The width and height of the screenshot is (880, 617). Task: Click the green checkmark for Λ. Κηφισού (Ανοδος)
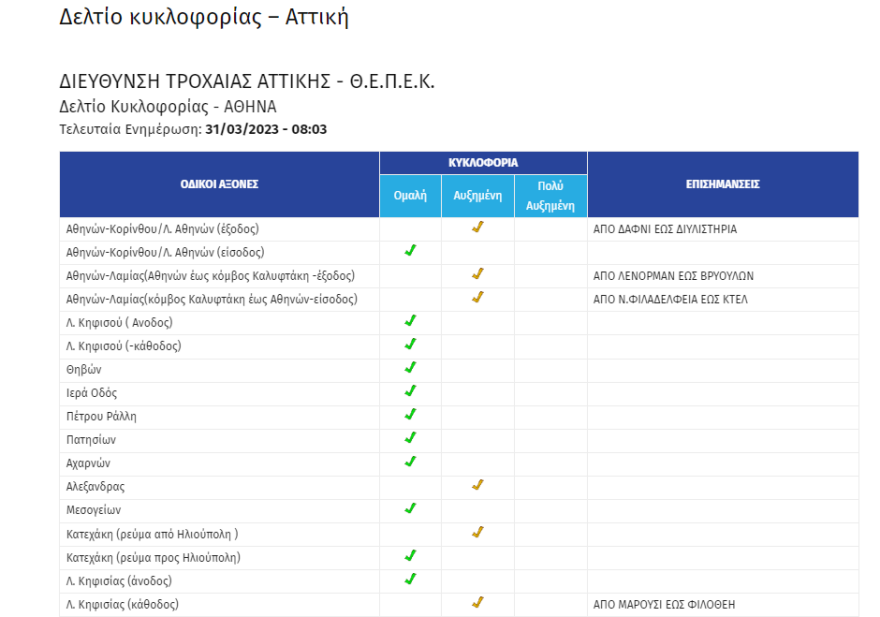coord(410,321)
